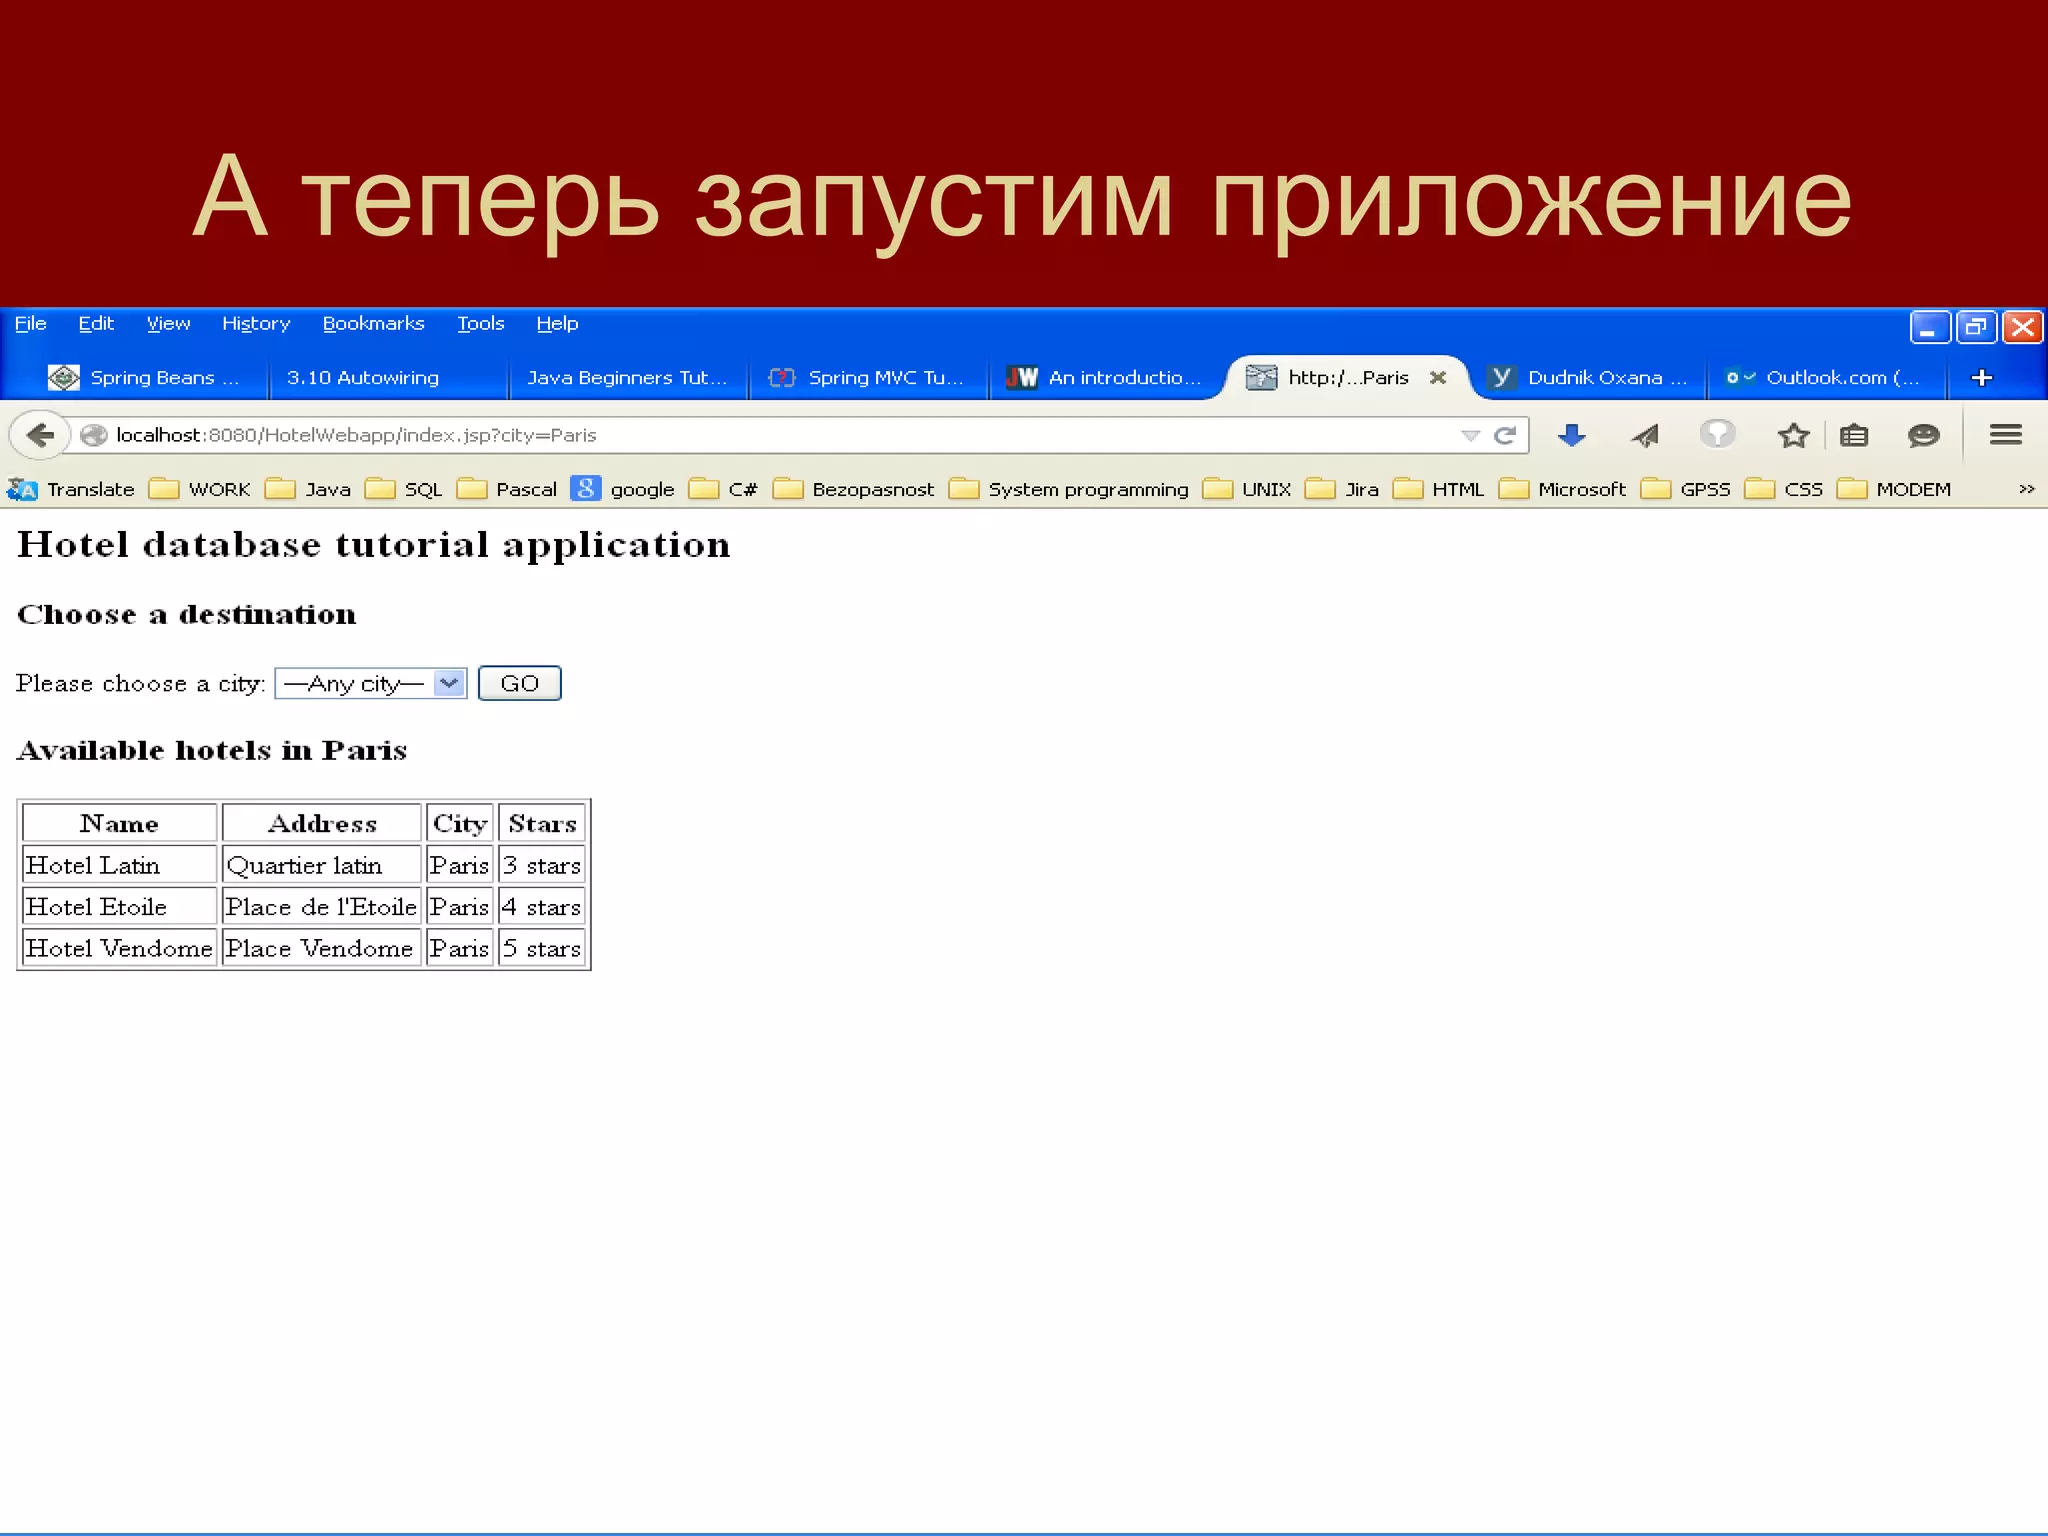The height and width of the screenshot is (1536, 2048).
Task: Open the Bookmarks menu
Action: coord(373,323)
